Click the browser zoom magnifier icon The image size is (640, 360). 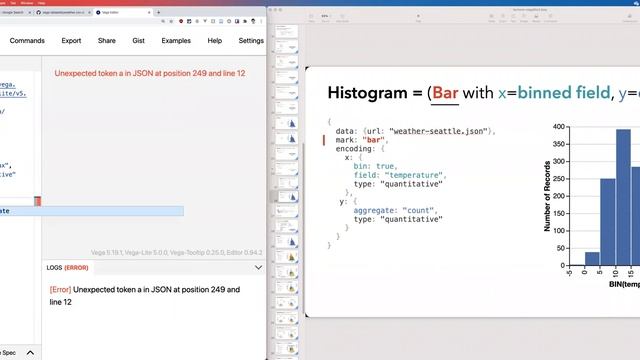click(163, 21)
